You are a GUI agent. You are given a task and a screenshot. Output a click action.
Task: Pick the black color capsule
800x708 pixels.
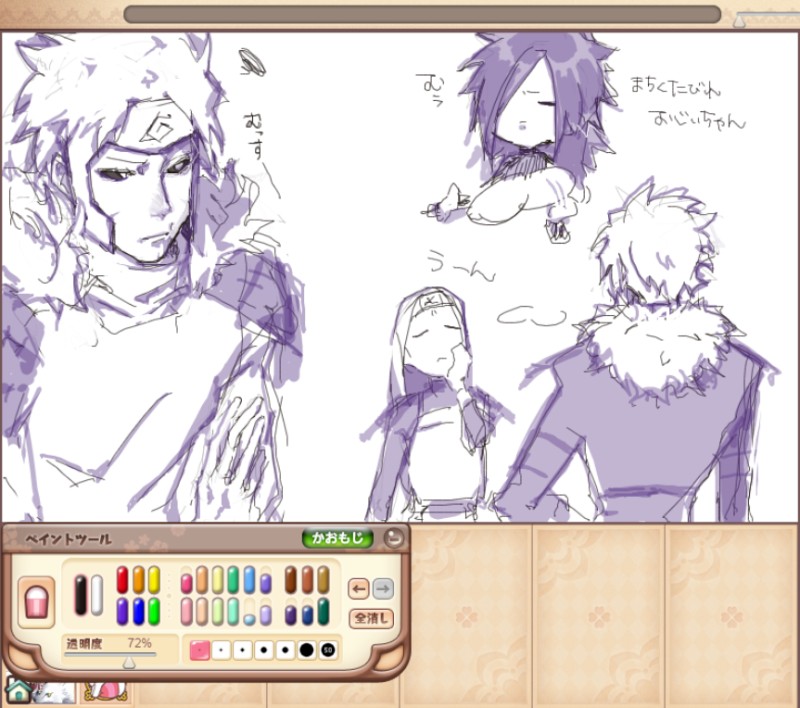coord(81,595)
